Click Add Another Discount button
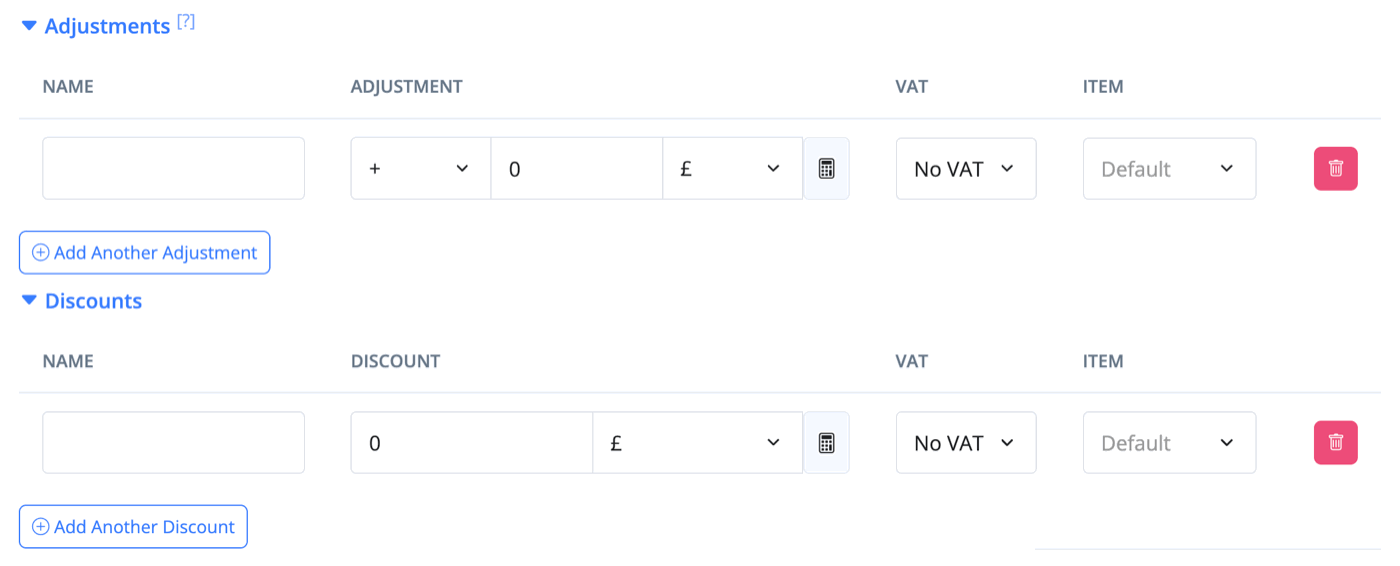1400x566 pixels. [133, 527]
